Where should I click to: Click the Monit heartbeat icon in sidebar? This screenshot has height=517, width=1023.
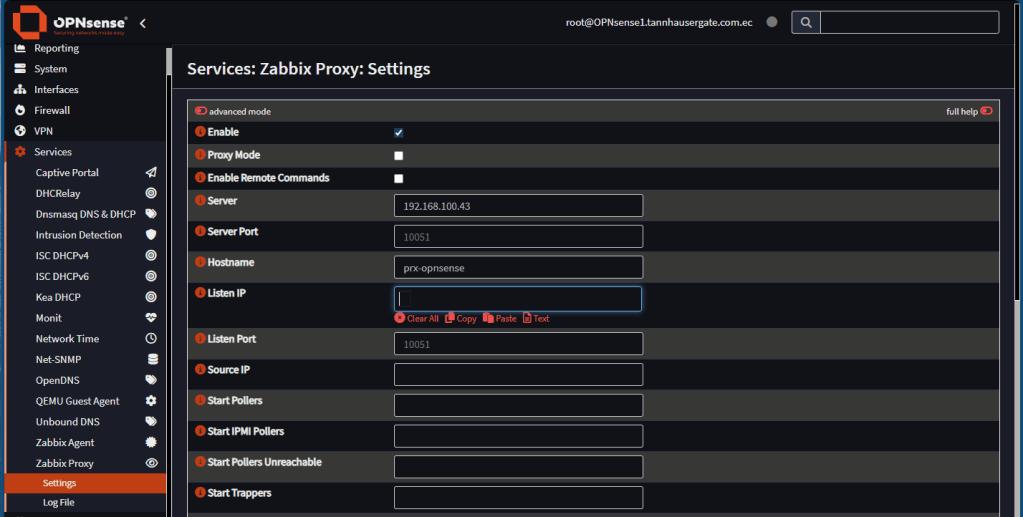(151, 318)
